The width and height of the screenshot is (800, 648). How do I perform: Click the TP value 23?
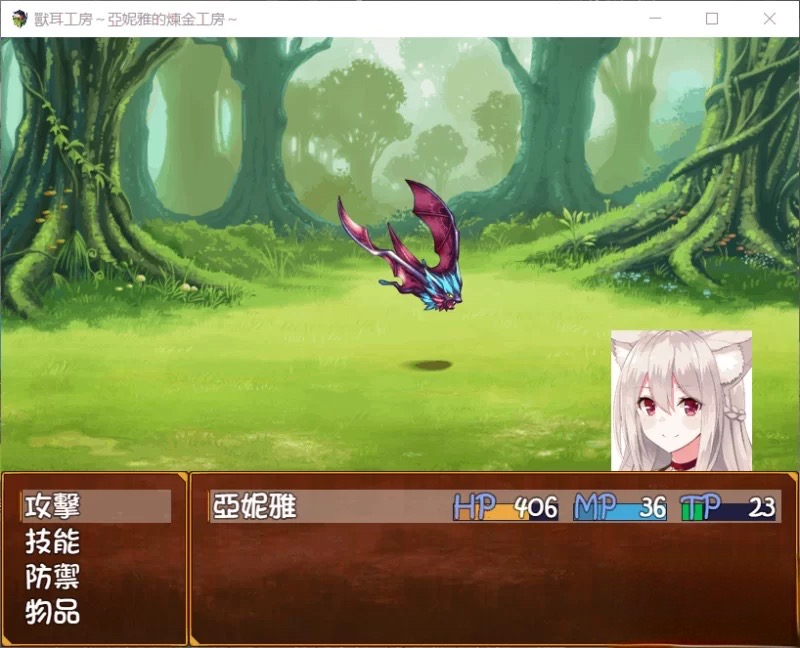[761, 507]
